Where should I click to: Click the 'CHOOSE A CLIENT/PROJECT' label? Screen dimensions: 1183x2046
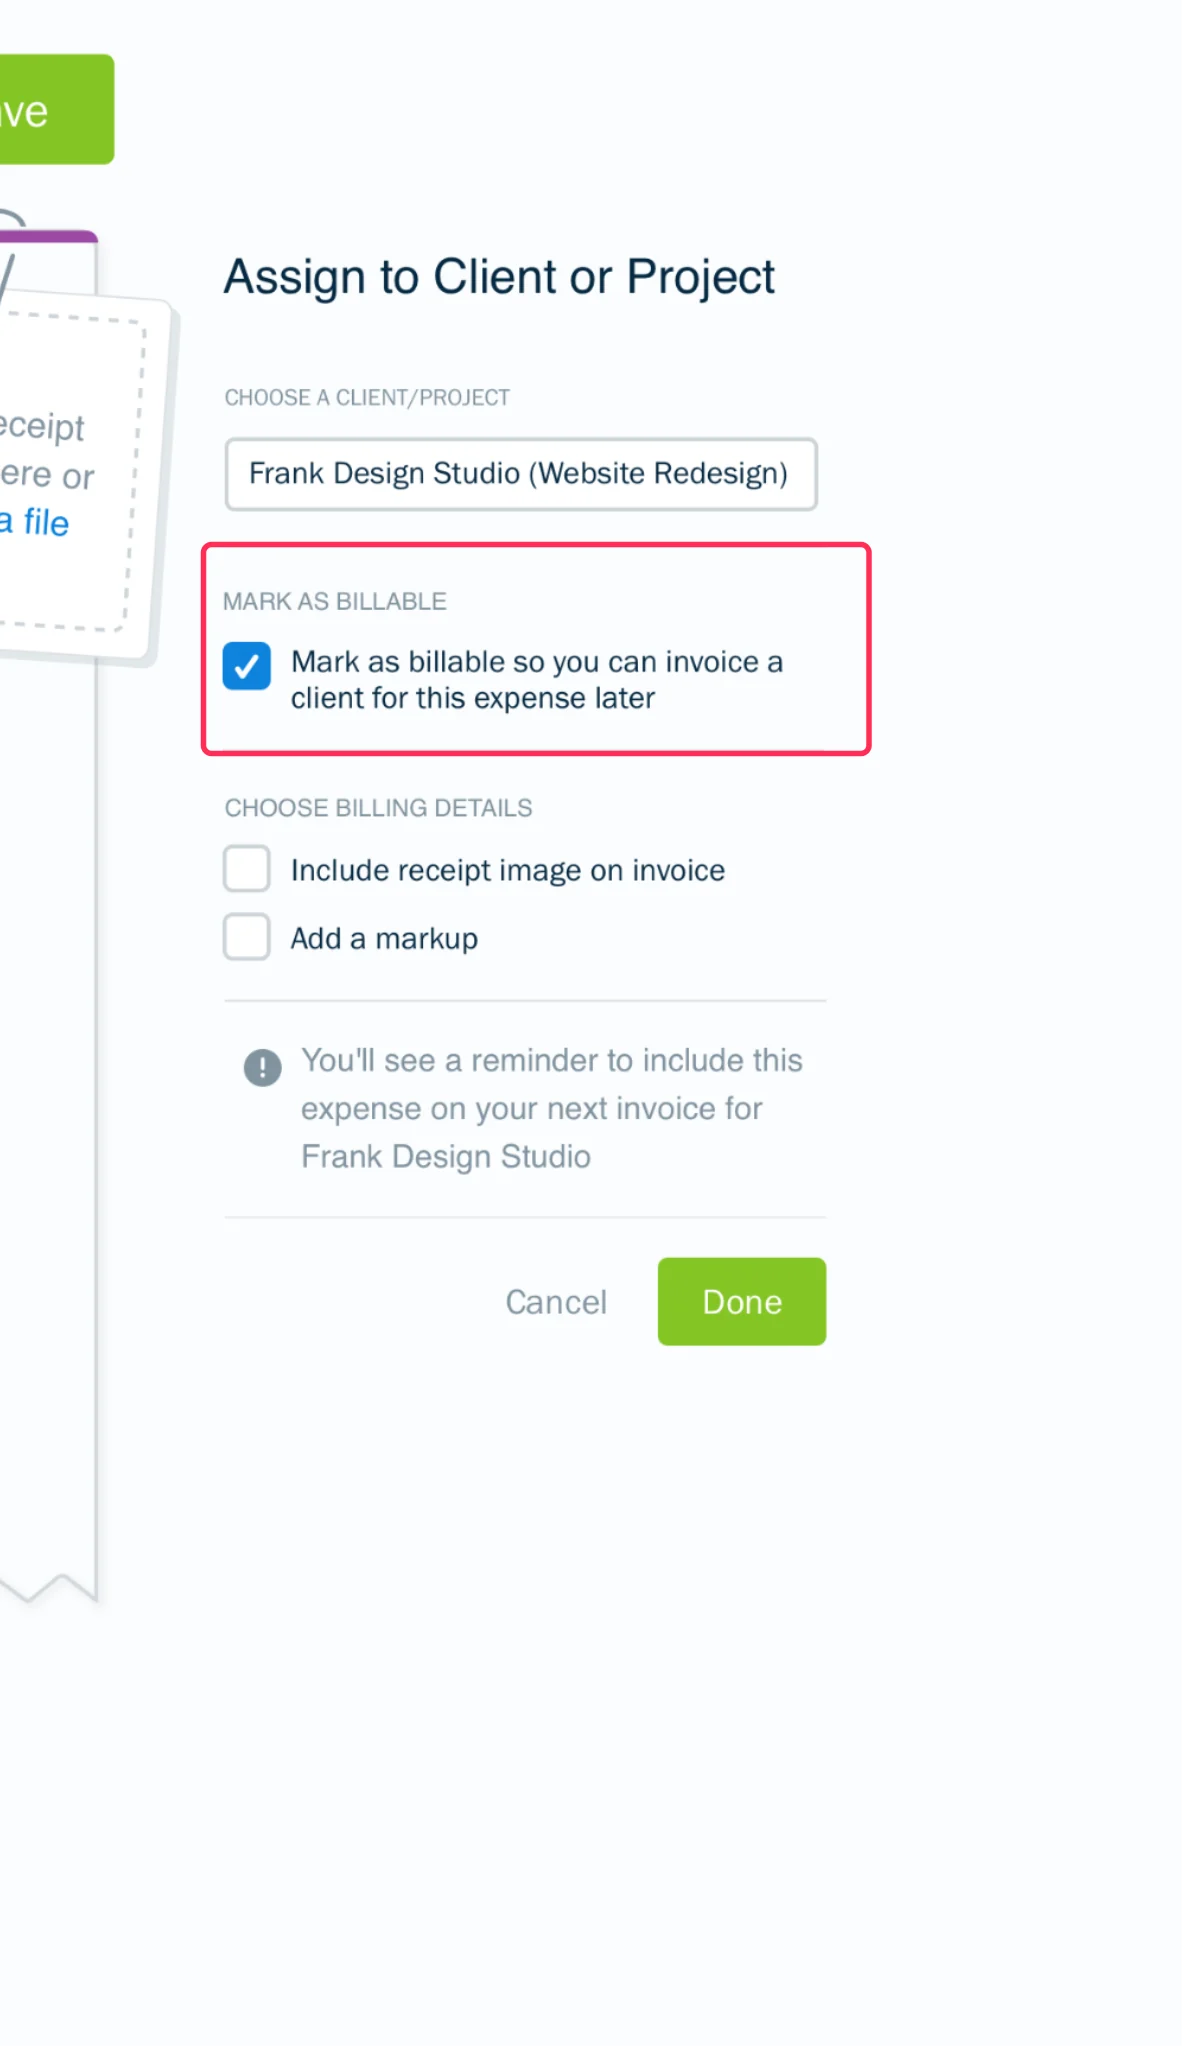click(x=367, y=397)
